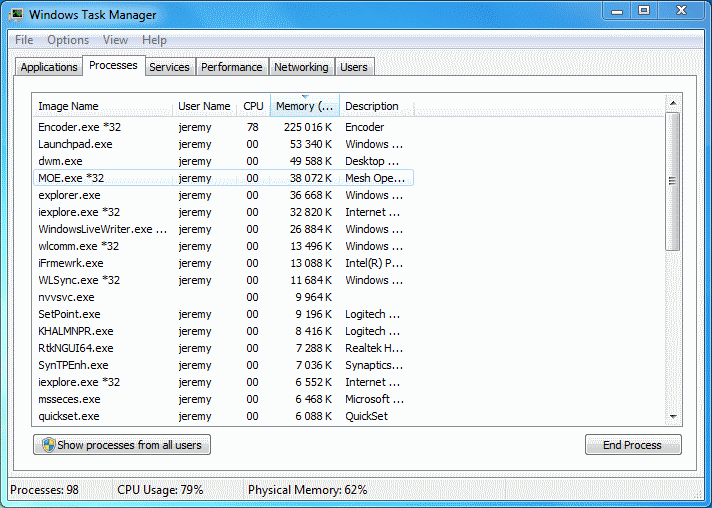Click the scrollbar down arrow

673,416
